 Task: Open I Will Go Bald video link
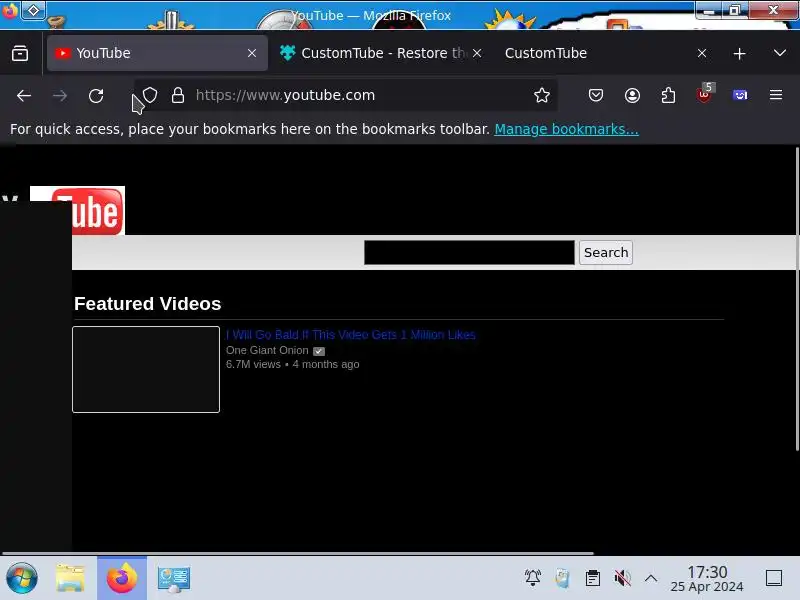[x=351, y=335]
